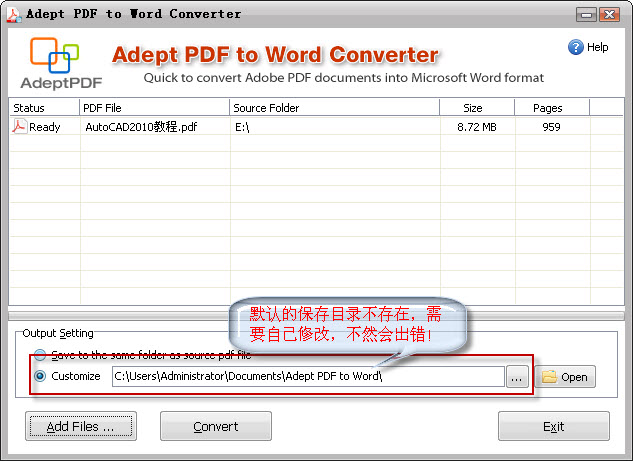Open folder browser with the '...' button
Viewport: 633px width, 461px height.
pos(517,377)
